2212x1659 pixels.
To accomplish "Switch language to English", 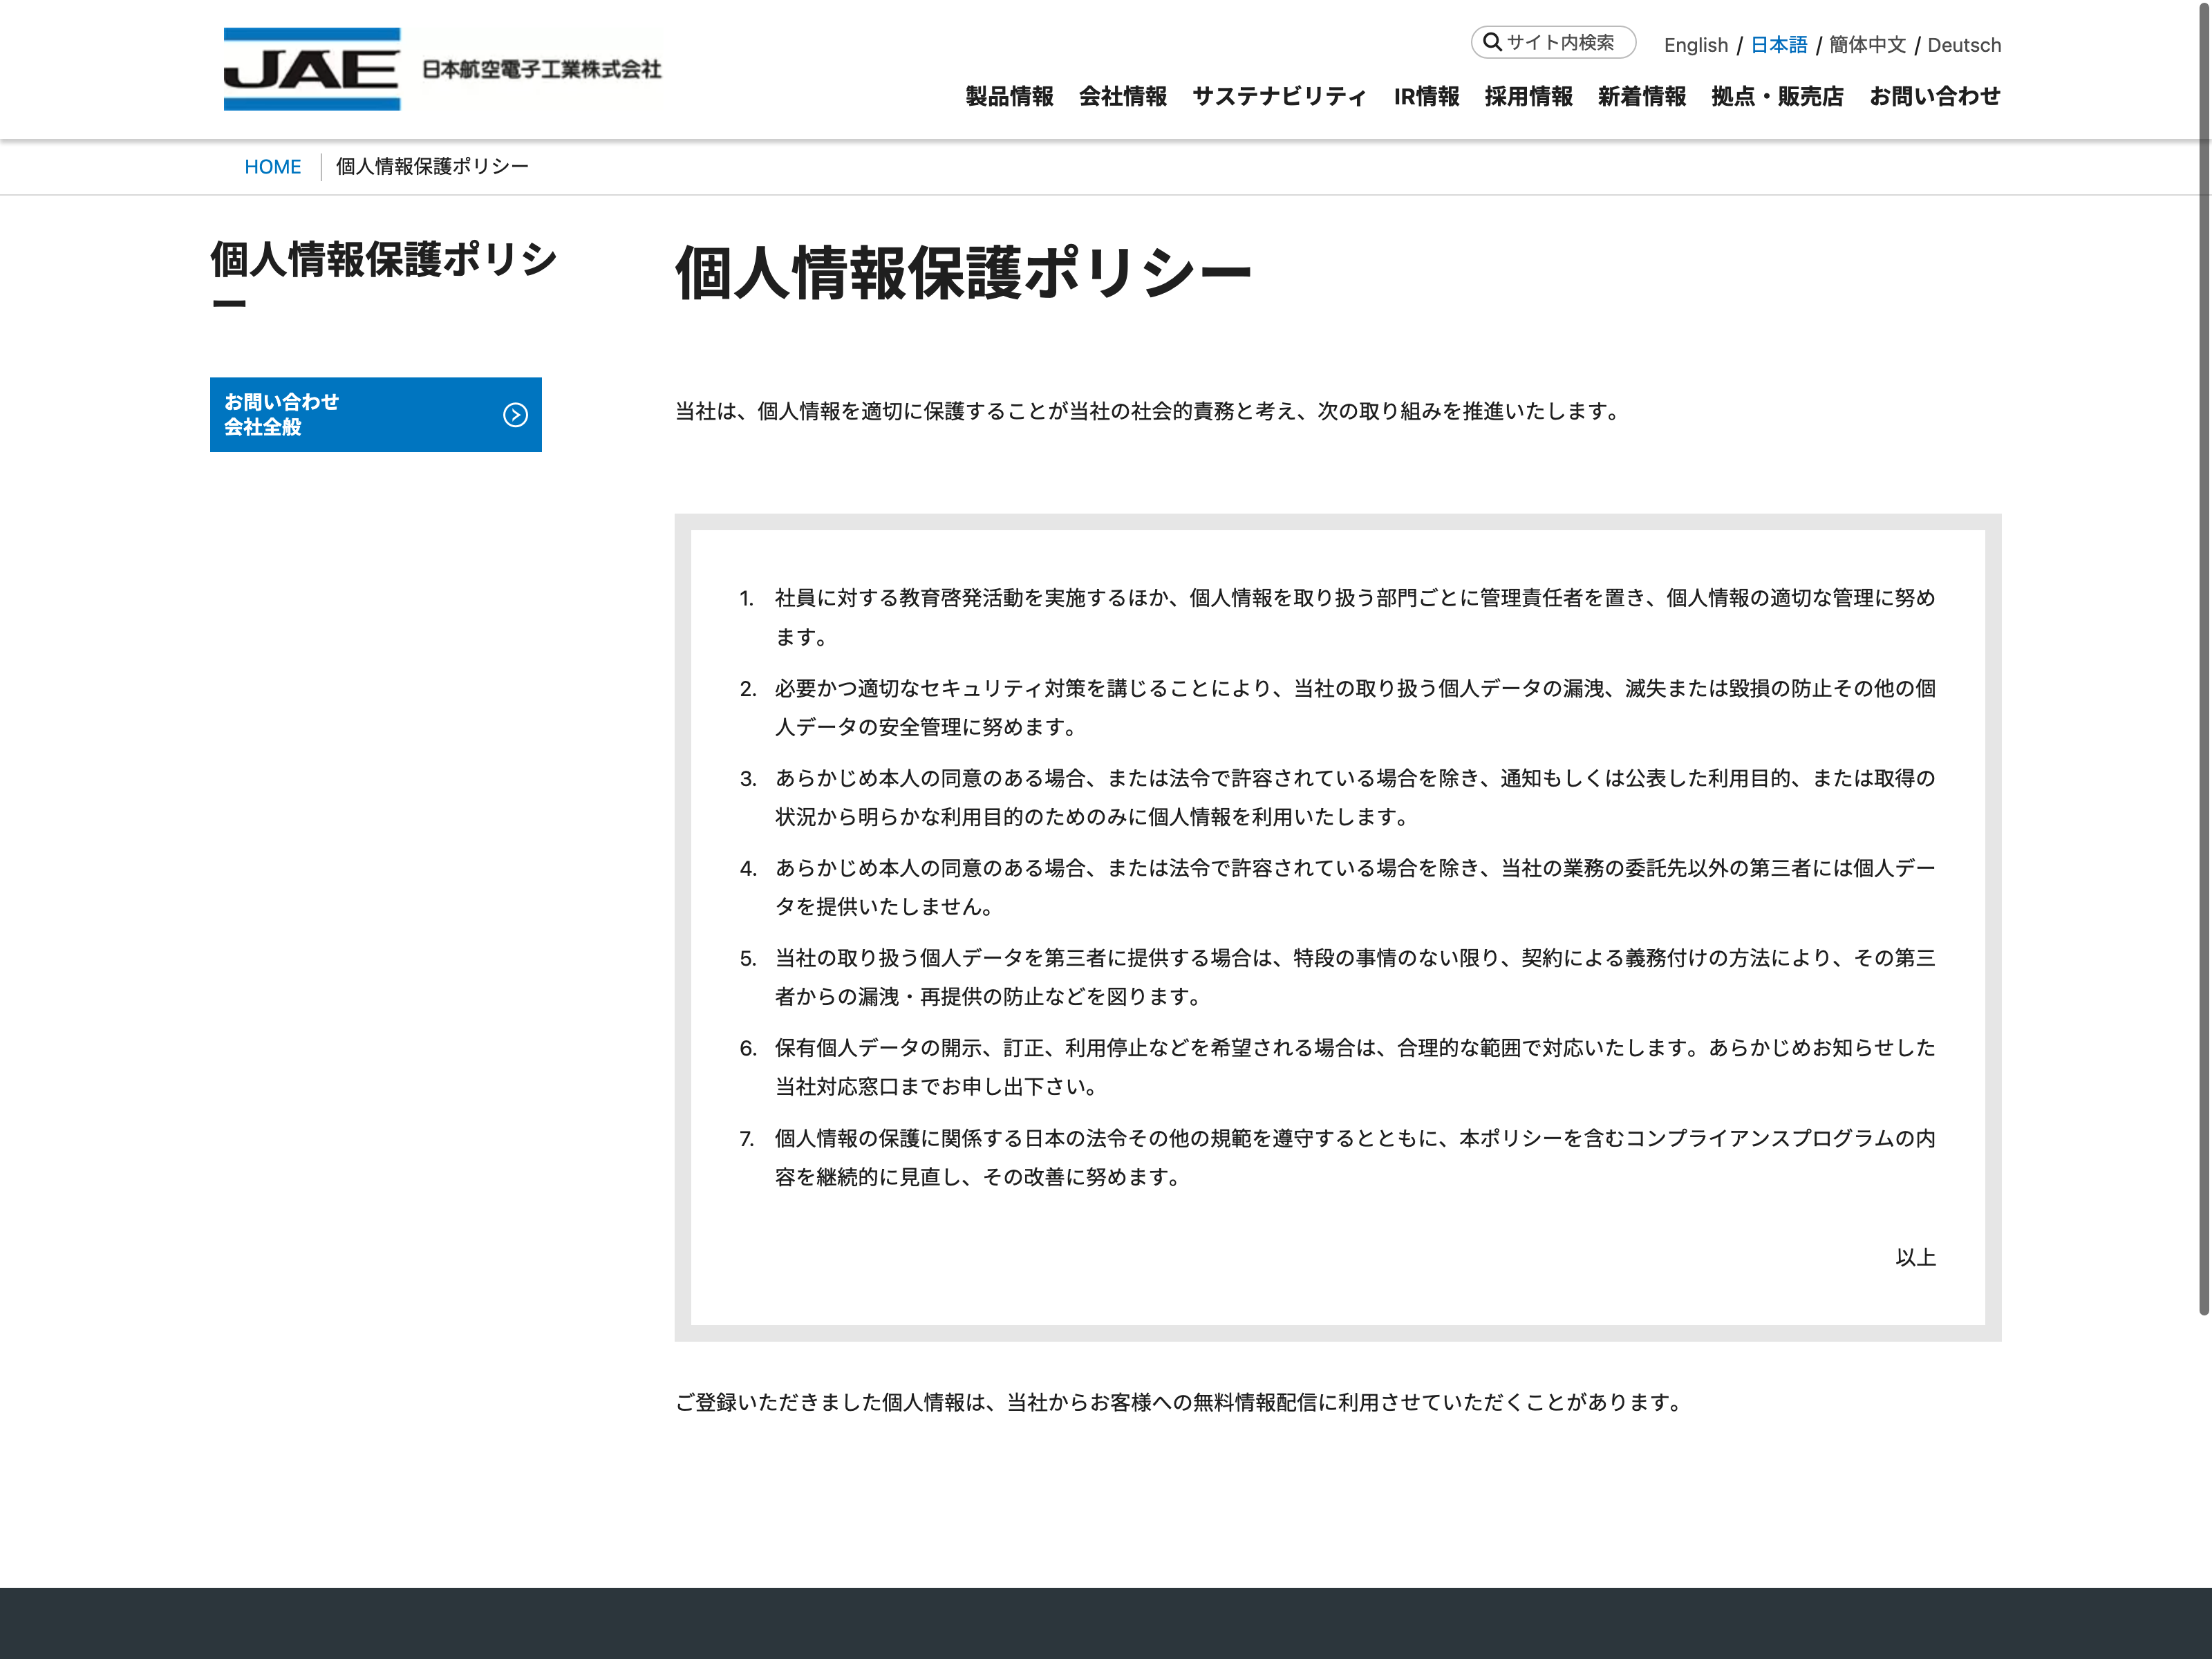I will [1695, 45].
